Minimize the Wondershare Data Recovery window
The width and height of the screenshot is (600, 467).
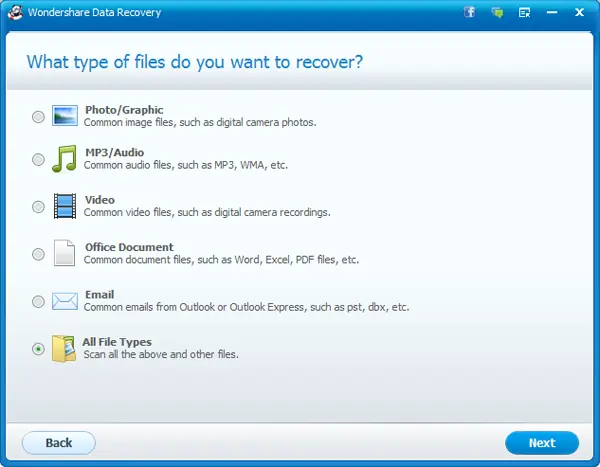pyautogui.click(x=552, y=13)
